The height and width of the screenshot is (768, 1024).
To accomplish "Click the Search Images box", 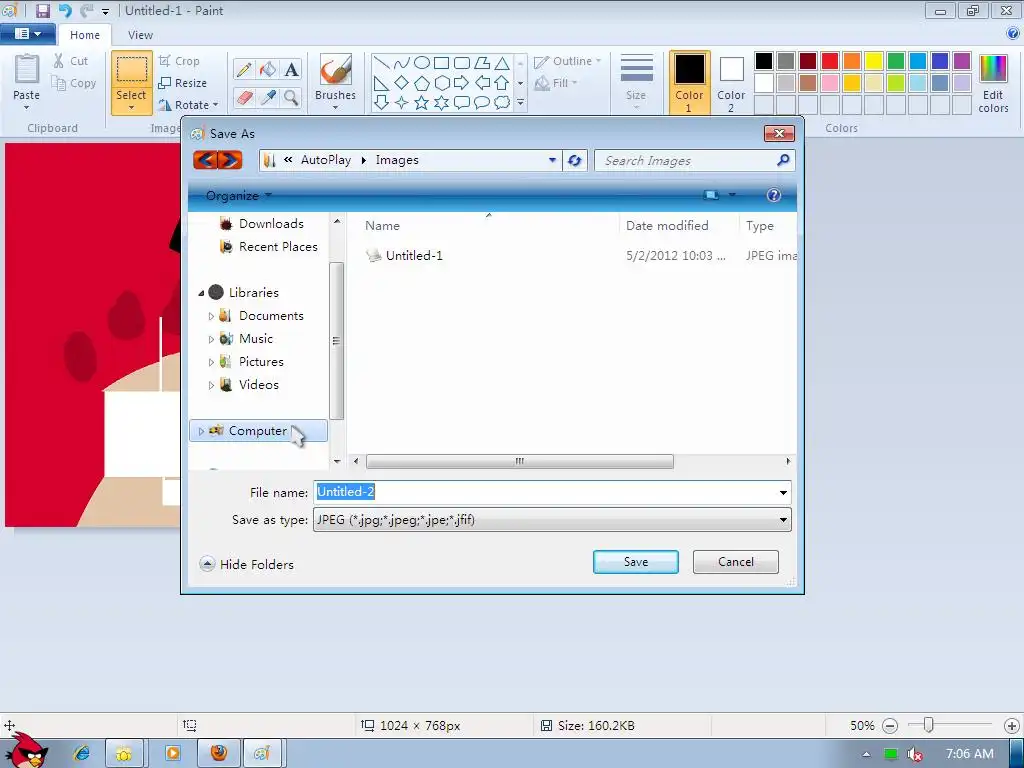I will point(695,160).
